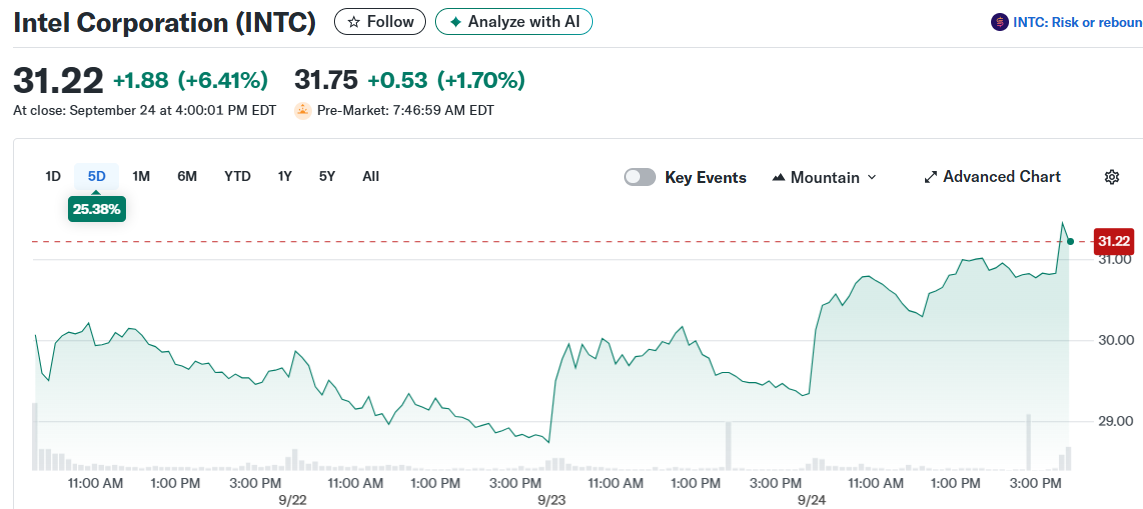Image resolution: width=1143 pixels, height=509 pixels.
Task: Click the +0.53 pre-market change
Action: (397, 80)
